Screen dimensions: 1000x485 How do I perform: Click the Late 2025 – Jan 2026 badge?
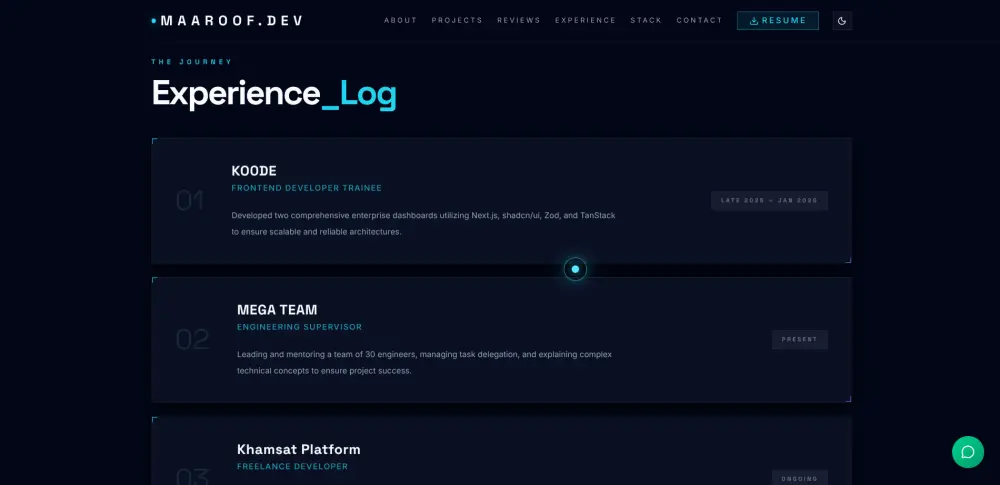click(x=769, y=200)
